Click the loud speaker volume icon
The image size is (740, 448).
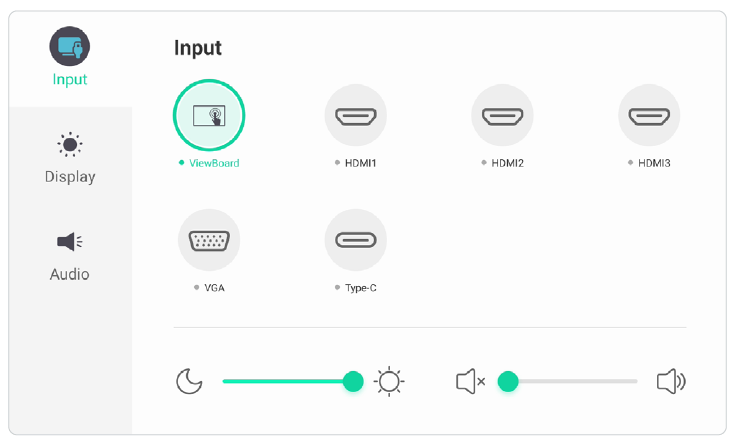pyautogui.click(x=671, y=381)
